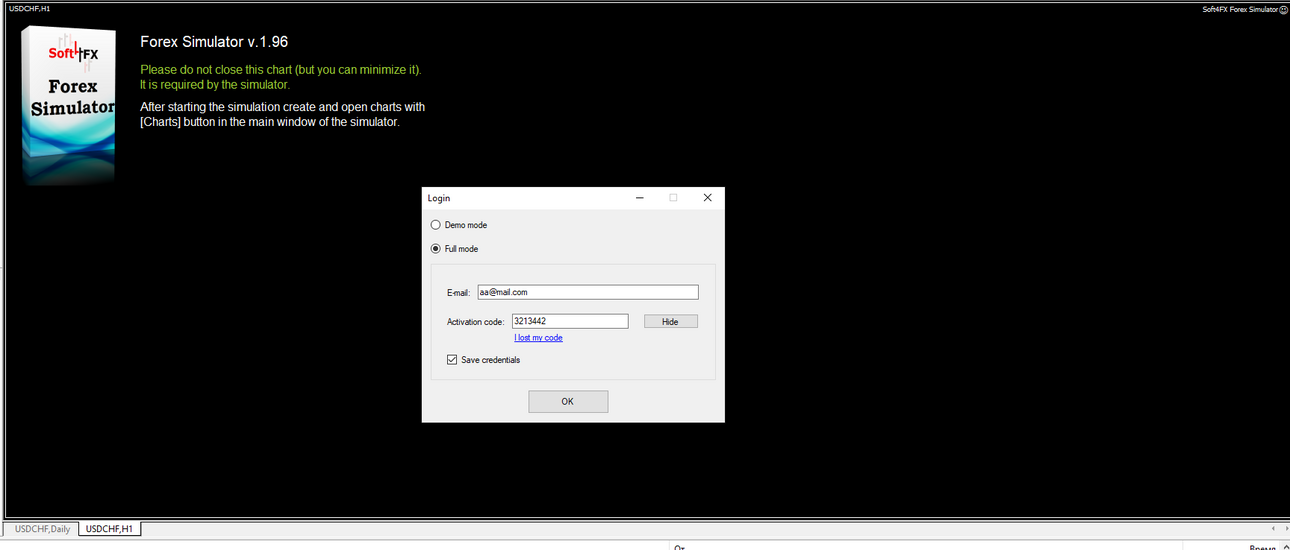This screenshot has width=1290, height=550.
Task: Confirm login with the OK button
Action: click(x=568, y=401)
